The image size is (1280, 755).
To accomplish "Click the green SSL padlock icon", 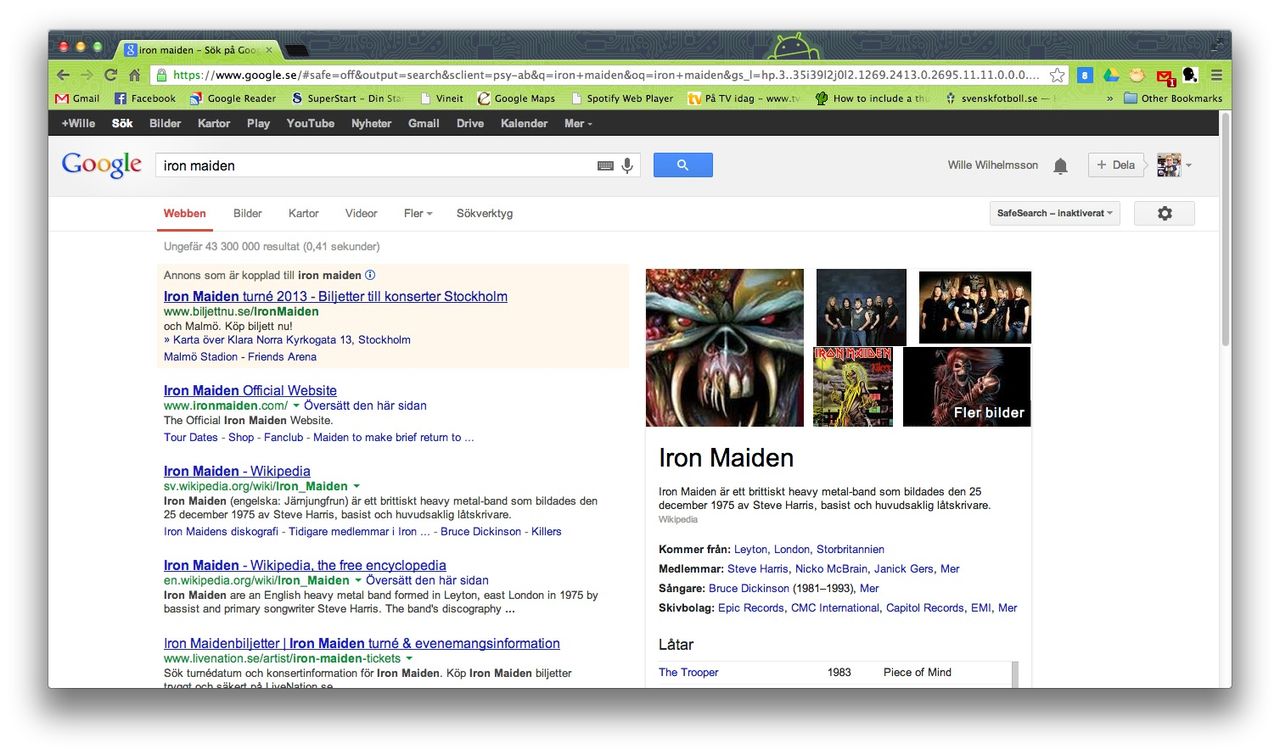I will (x=161, y=75).
